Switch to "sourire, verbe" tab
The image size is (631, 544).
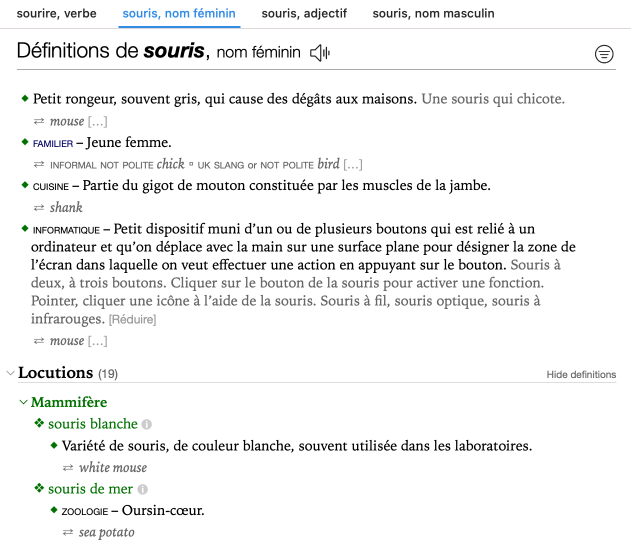pos(57,14)
